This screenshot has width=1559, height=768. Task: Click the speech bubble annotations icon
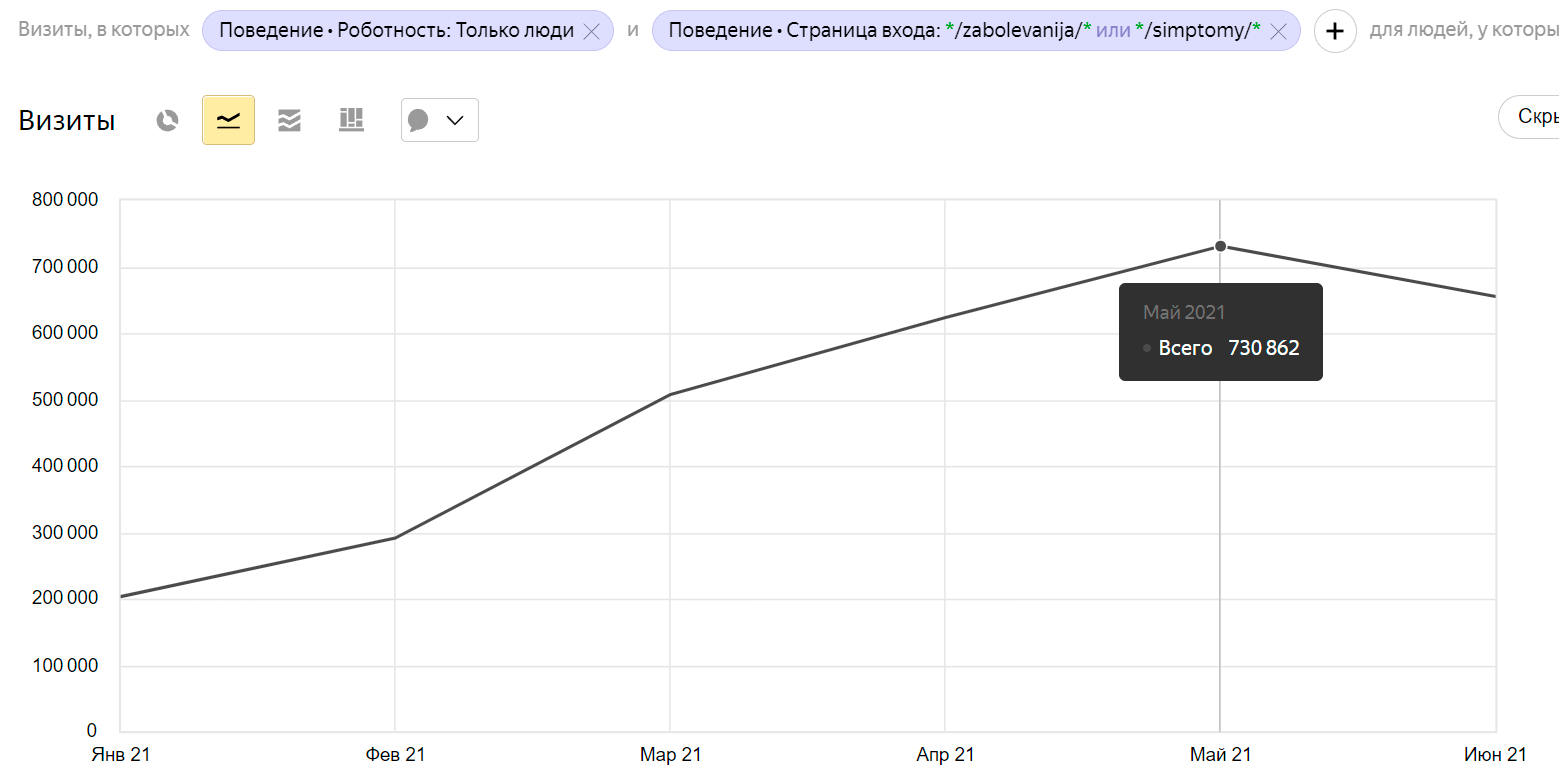419,121
